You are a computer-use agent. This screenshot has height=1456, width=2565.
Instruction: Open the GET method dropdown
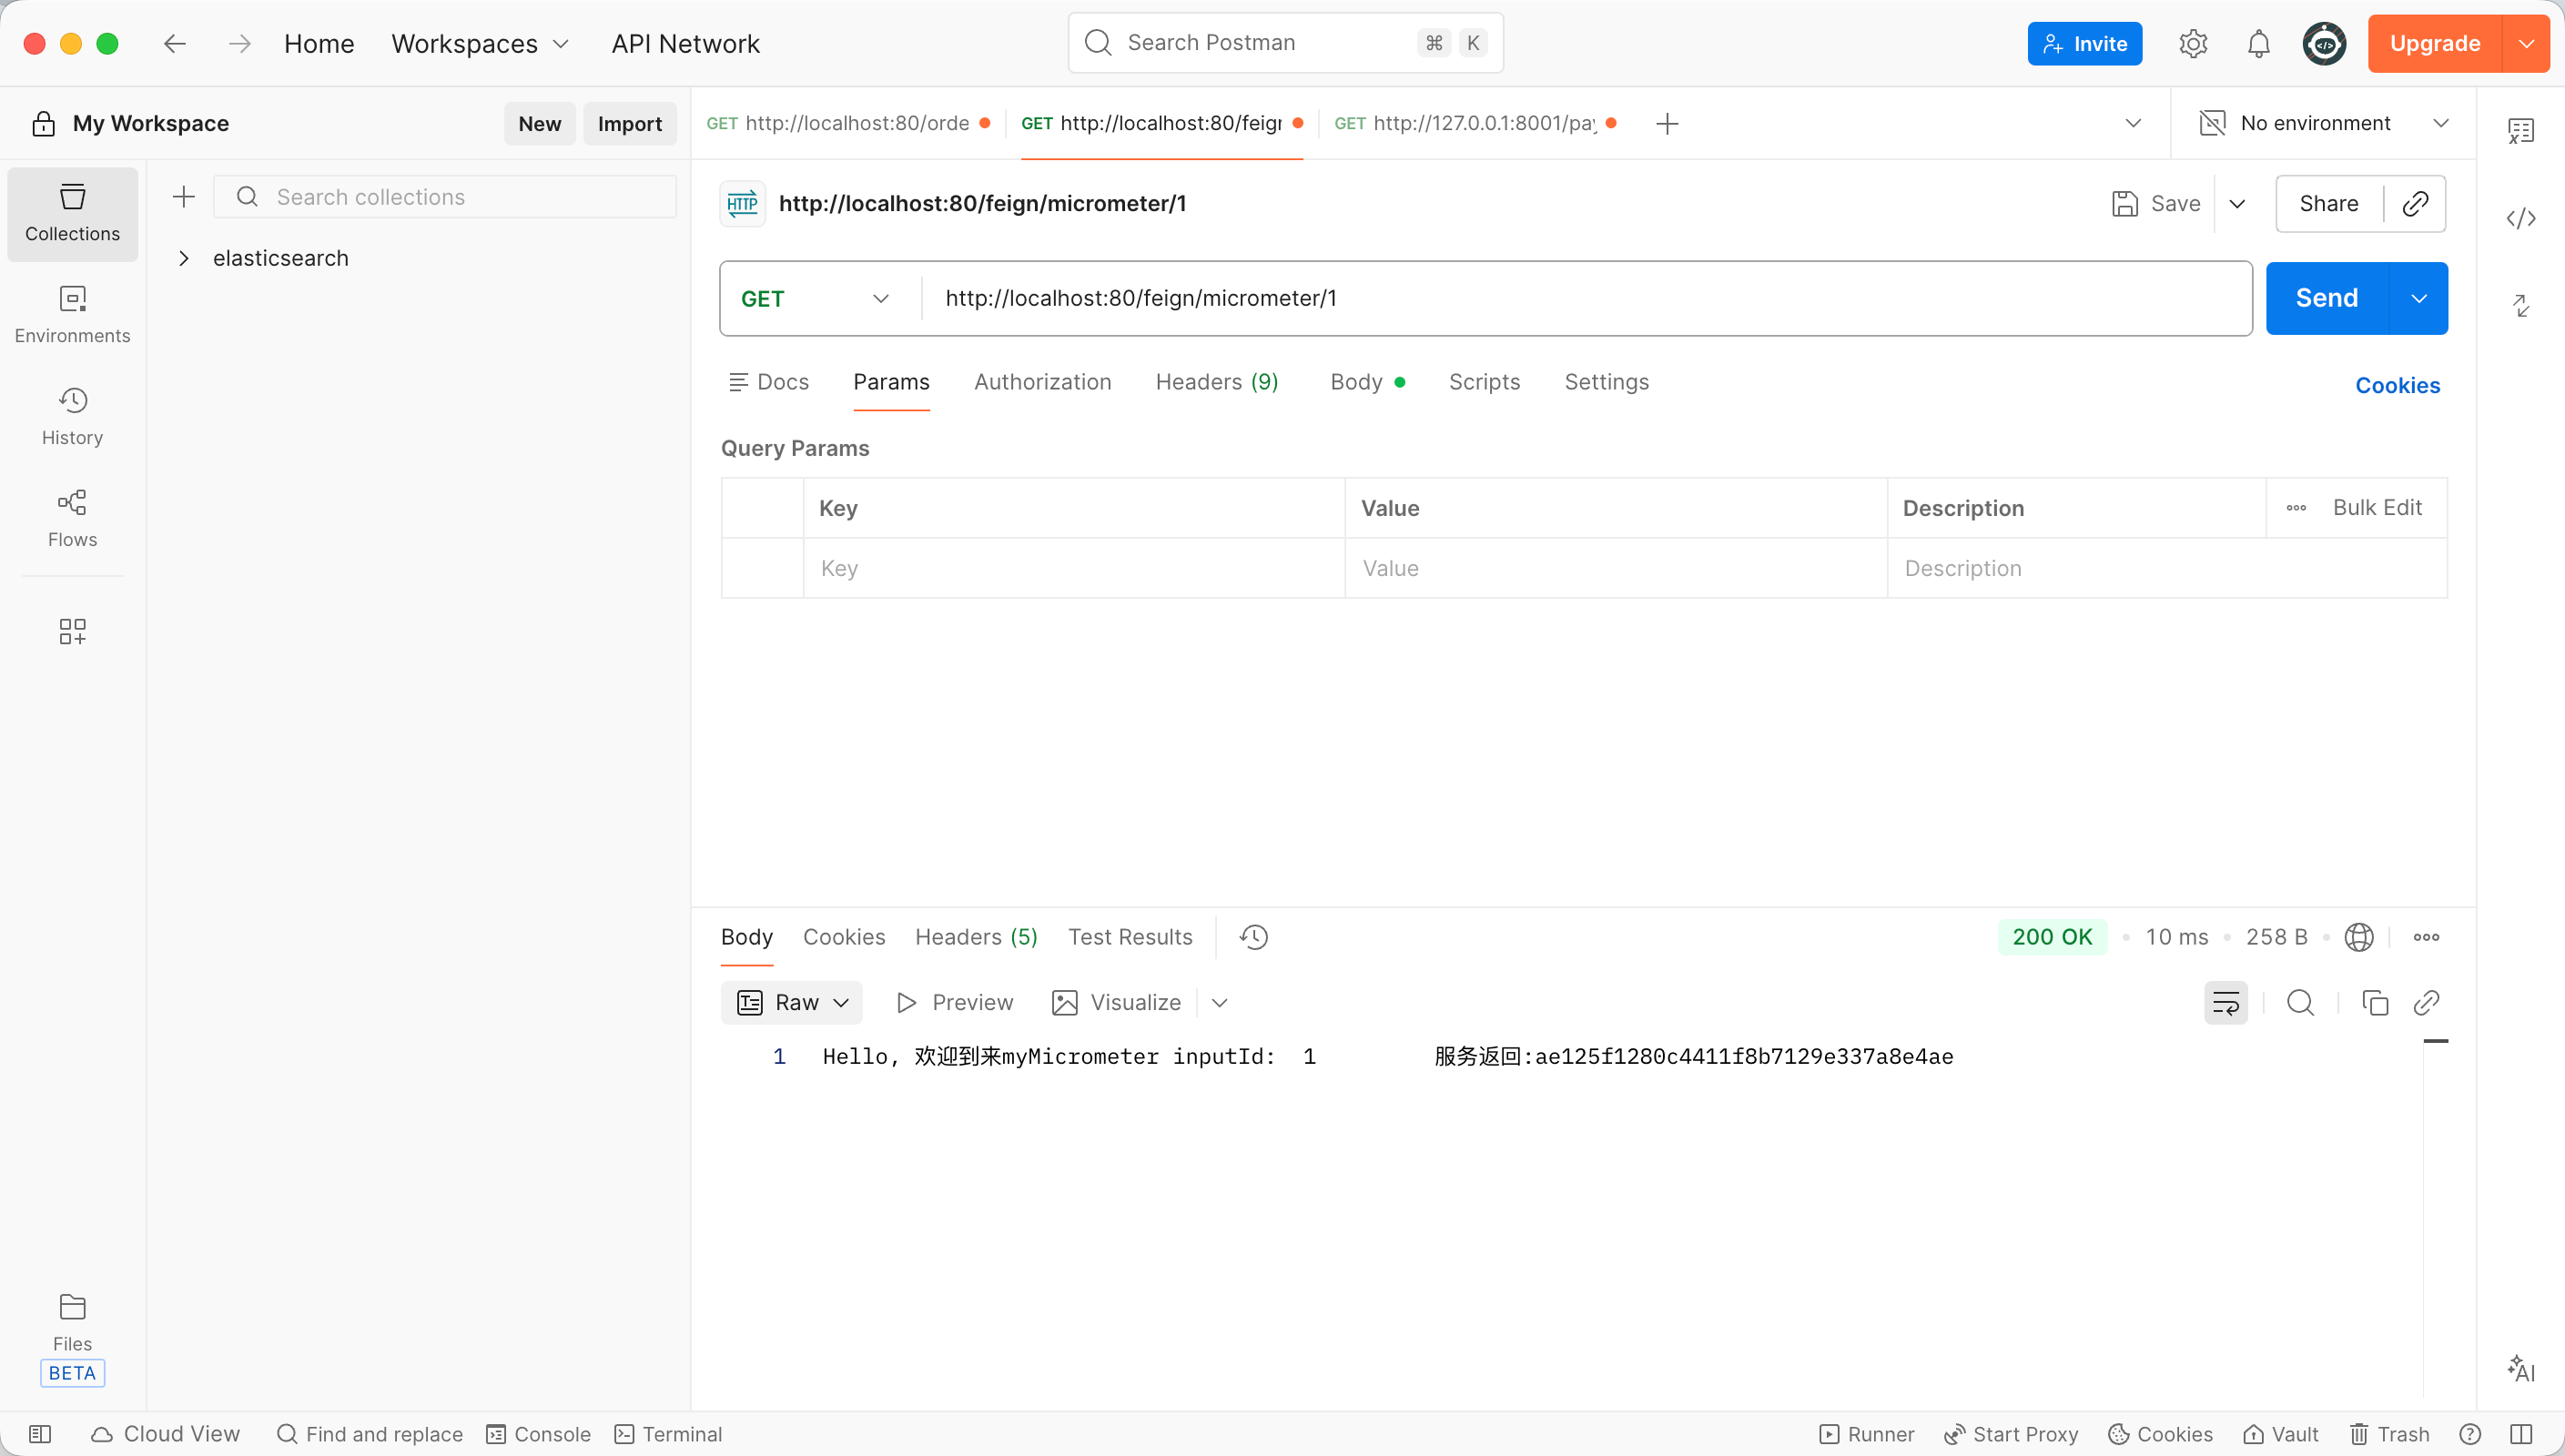[x=815, y=299]
